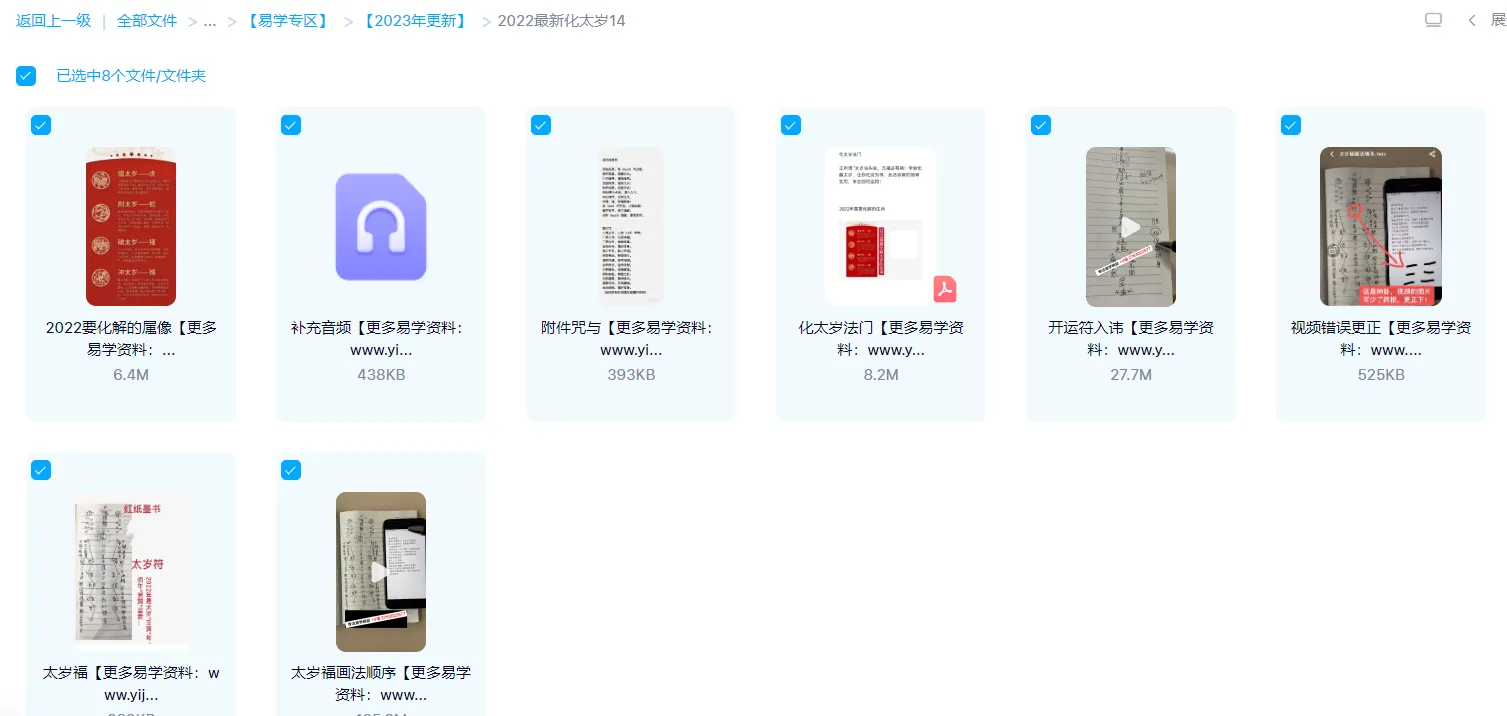Open the purple headphone audio file icon

pos(381,227)
